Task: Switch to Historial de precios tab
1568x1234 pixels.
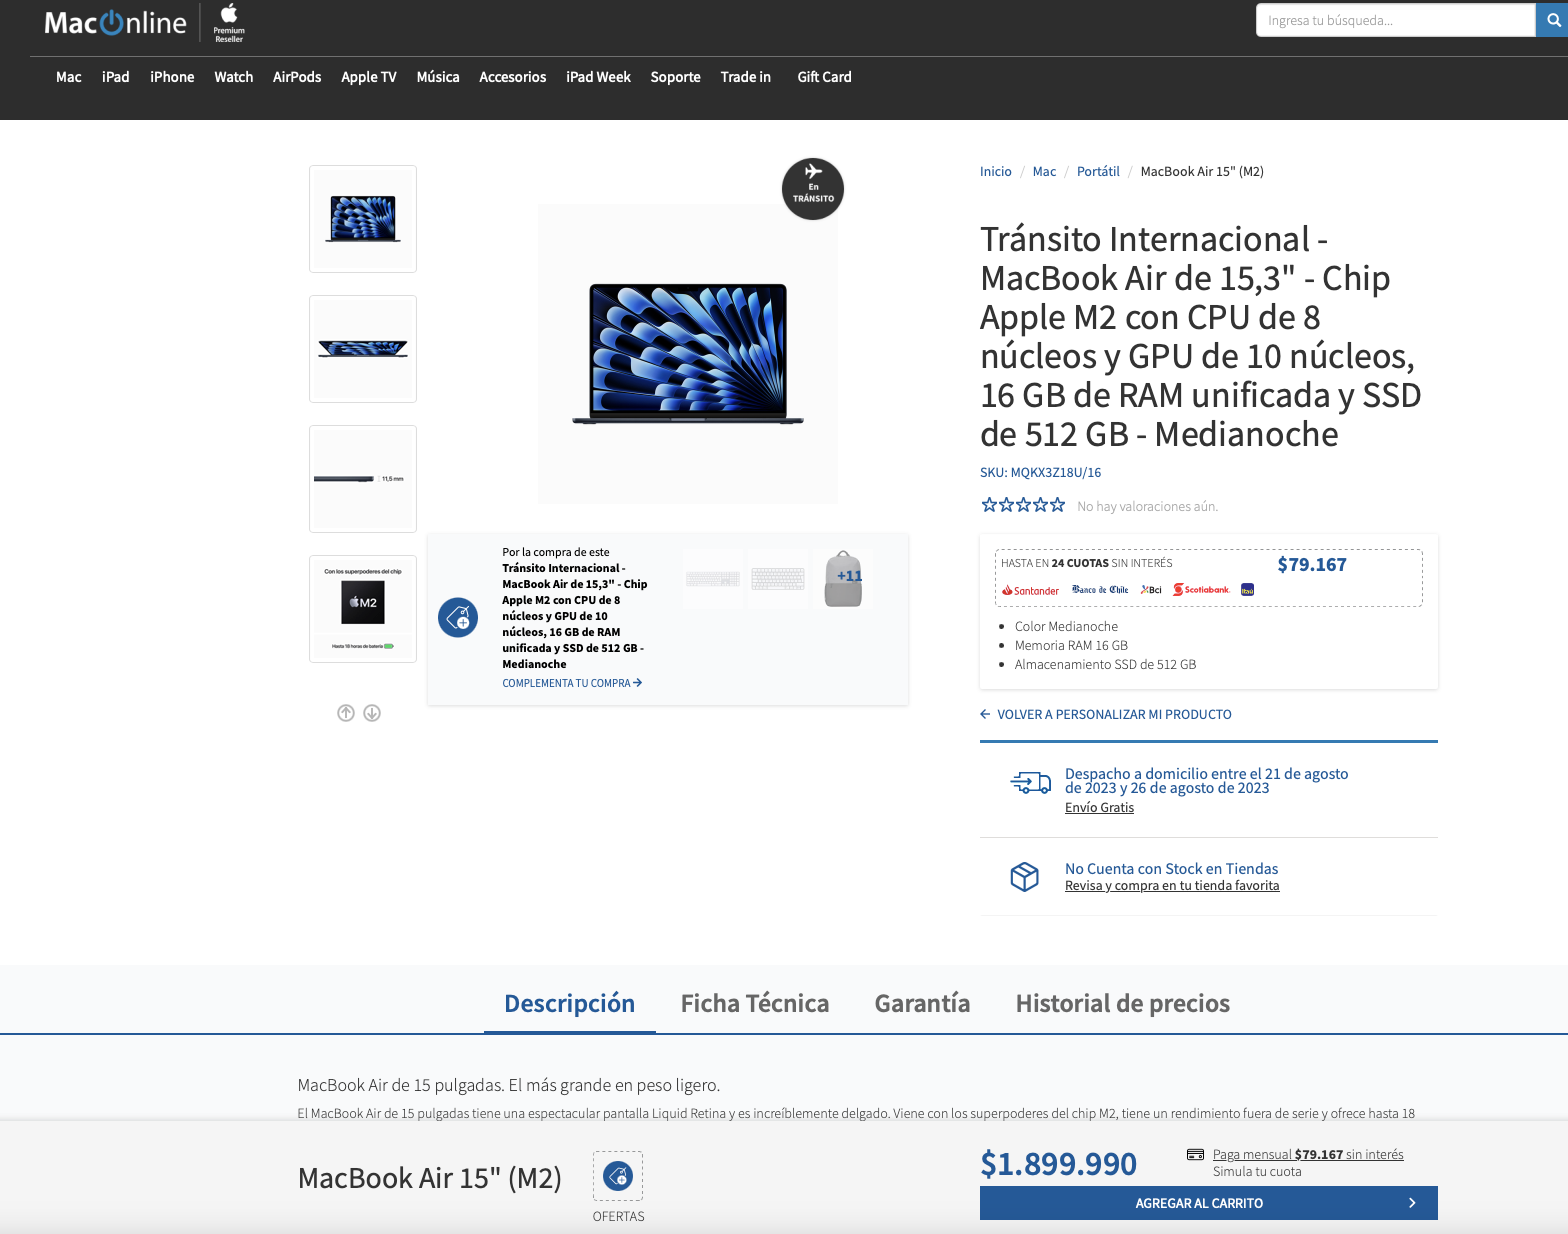Action: tap(1123, 1003)
